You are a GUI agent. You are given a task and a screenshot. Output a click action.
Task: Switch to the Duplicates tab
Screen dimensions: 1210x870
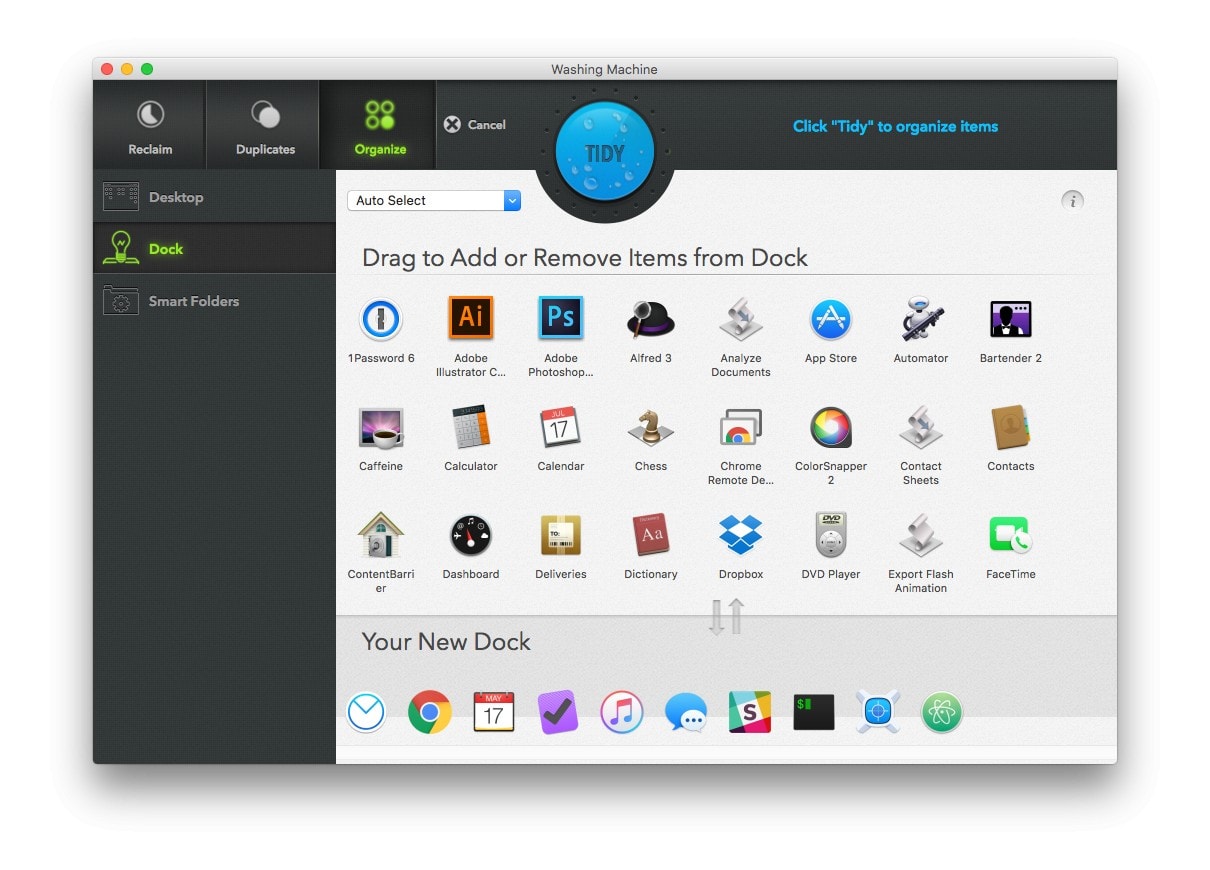(265, 126)
